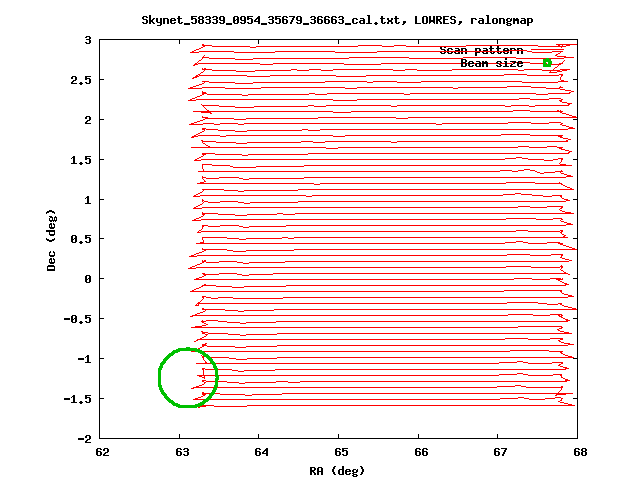The image size is (640, 480).
Task: Click Dec axis tick label 2
Action: click(x=88, y=120)
